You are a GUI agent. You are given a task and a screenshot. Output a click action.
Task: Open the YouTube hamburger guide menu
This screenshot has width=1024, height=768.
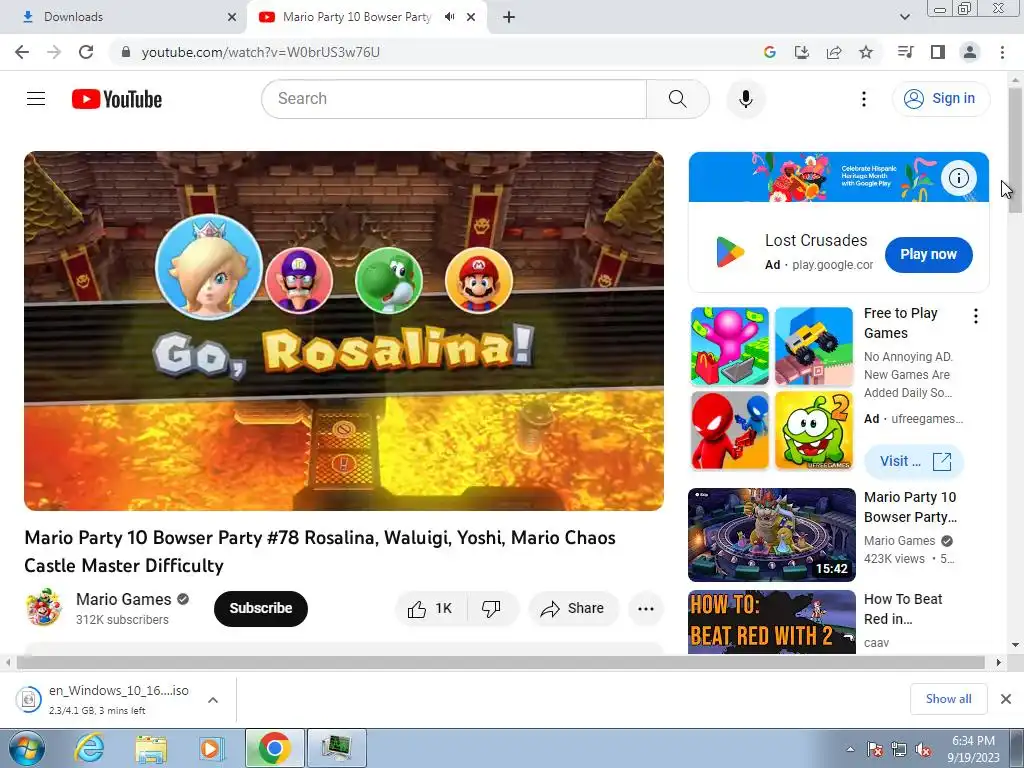(36, 99)
